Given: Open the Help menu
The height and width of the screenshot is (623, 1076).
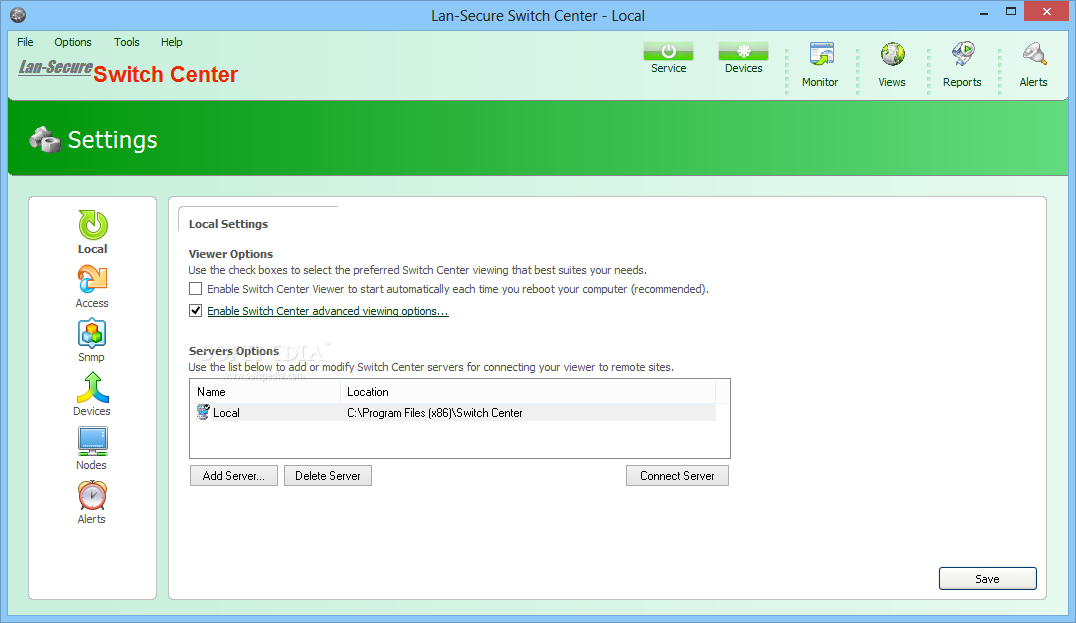Looking at the screenshot, I should click(x=172, y=42).
